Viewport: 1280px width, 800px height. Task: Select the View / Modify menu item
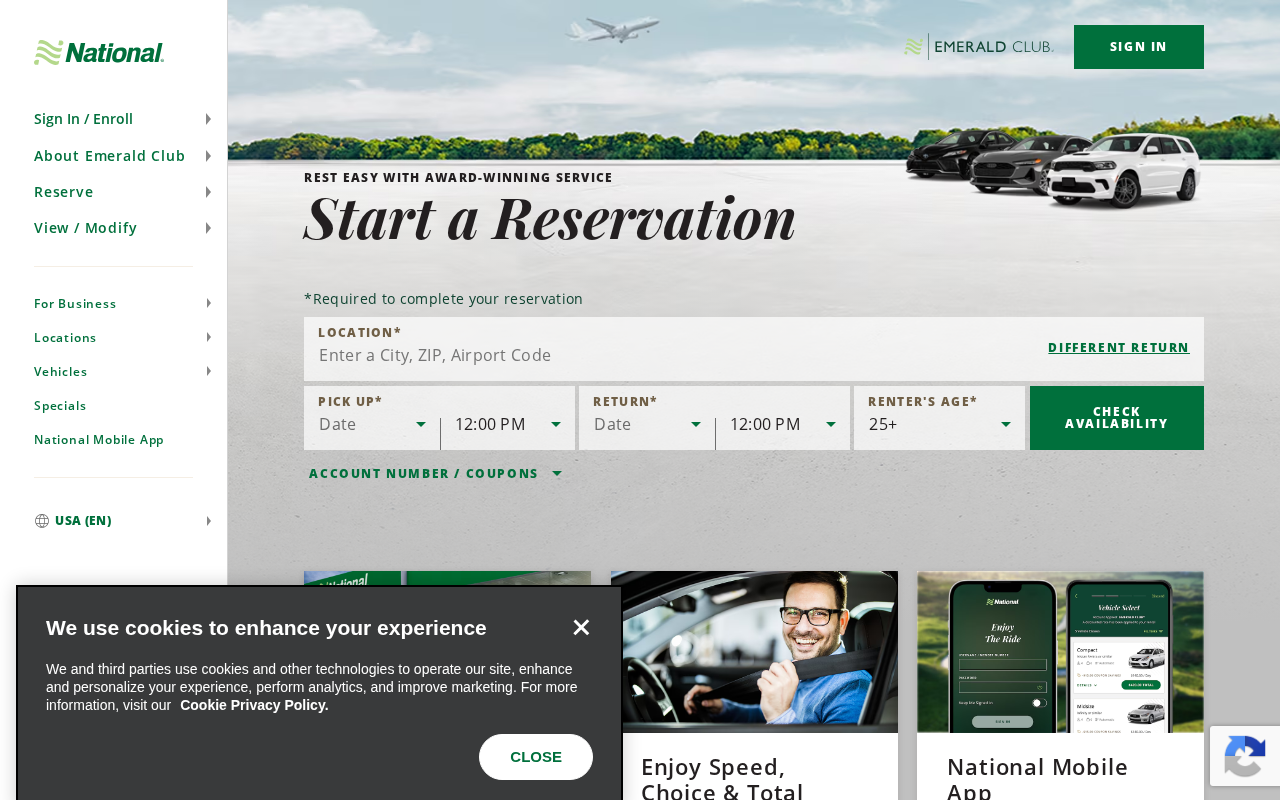pyautogui.click(x=86, y=228)
